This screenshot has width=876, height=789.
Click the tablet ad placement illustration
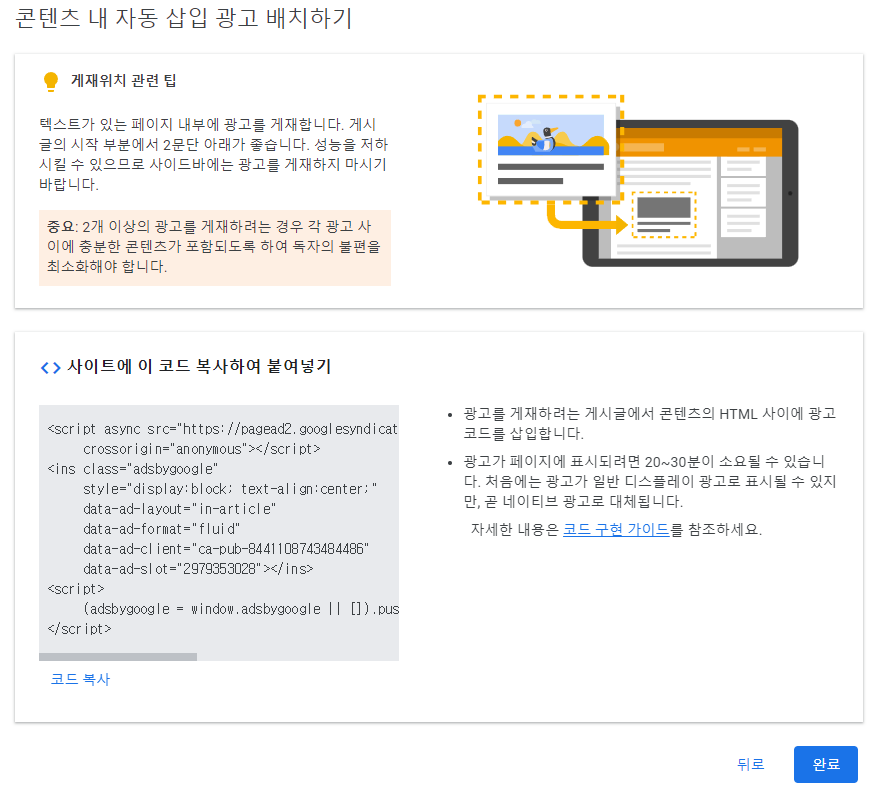(x=638, y=180)
